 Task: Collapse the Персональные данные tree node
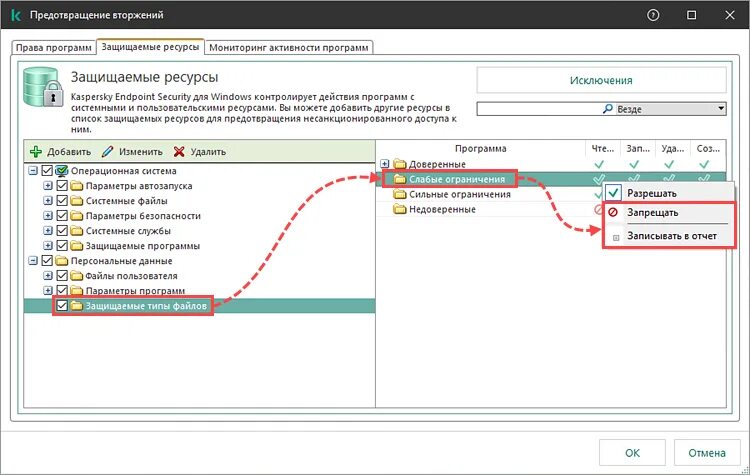[33, 261]
